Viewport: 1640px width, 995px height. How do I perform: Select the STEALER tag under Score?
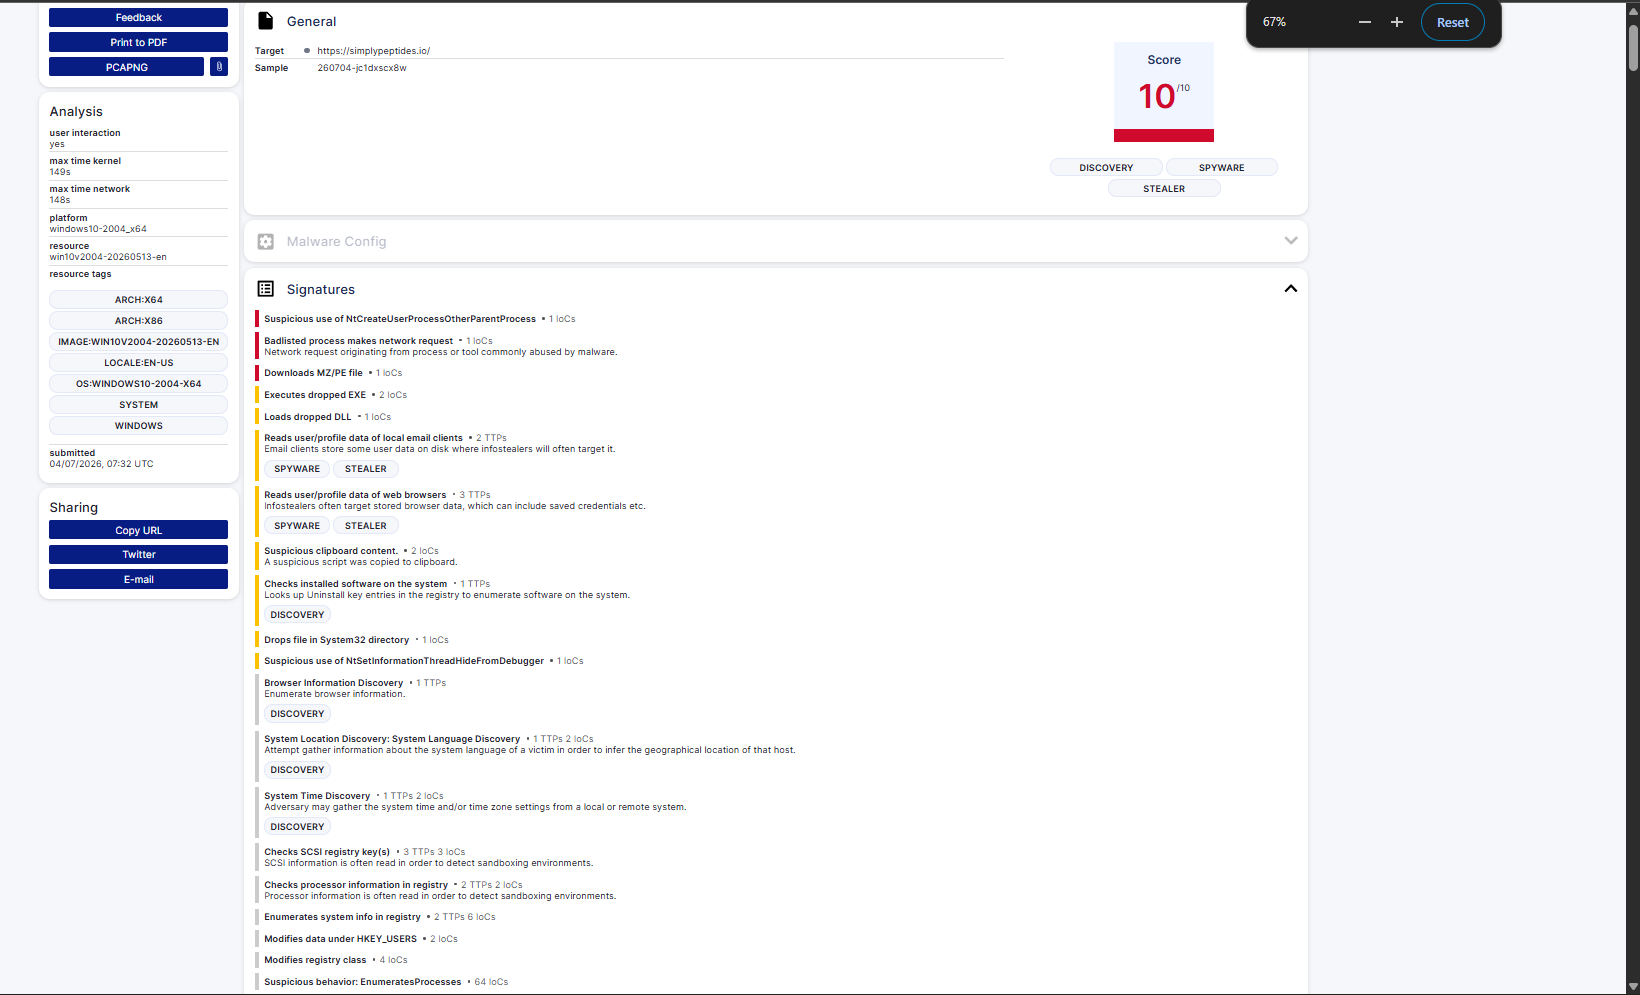1164,188
